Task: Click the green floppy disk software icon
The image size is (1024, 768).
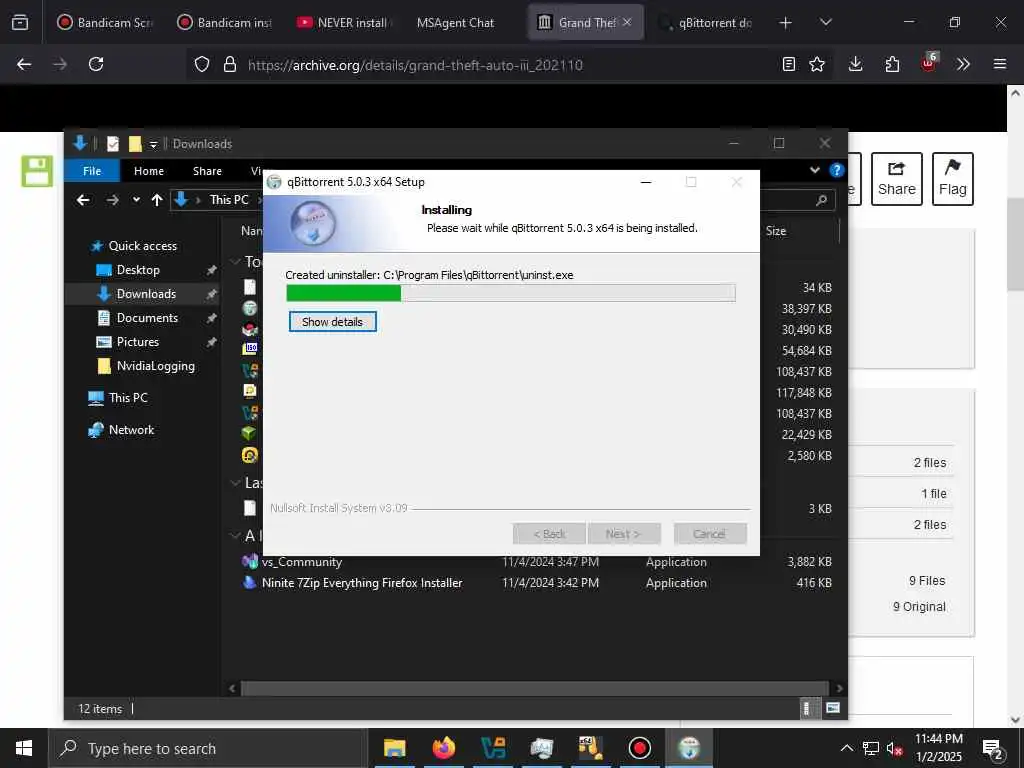Action: point(37,172)
